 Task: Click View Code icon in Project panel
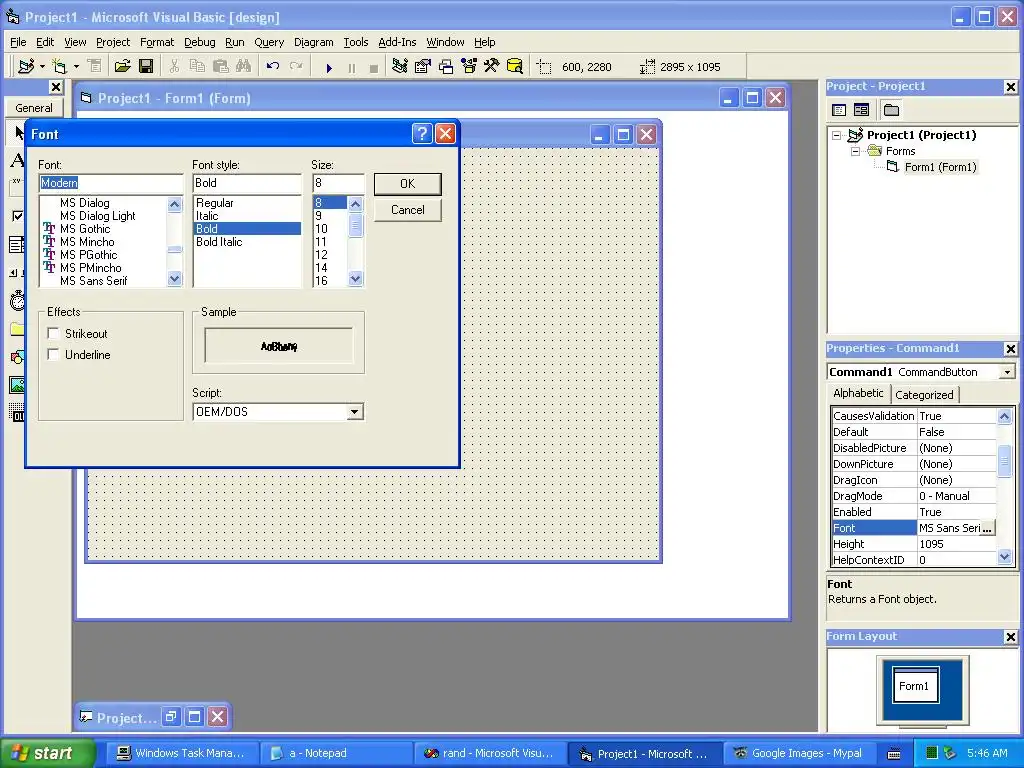(839, 110)
